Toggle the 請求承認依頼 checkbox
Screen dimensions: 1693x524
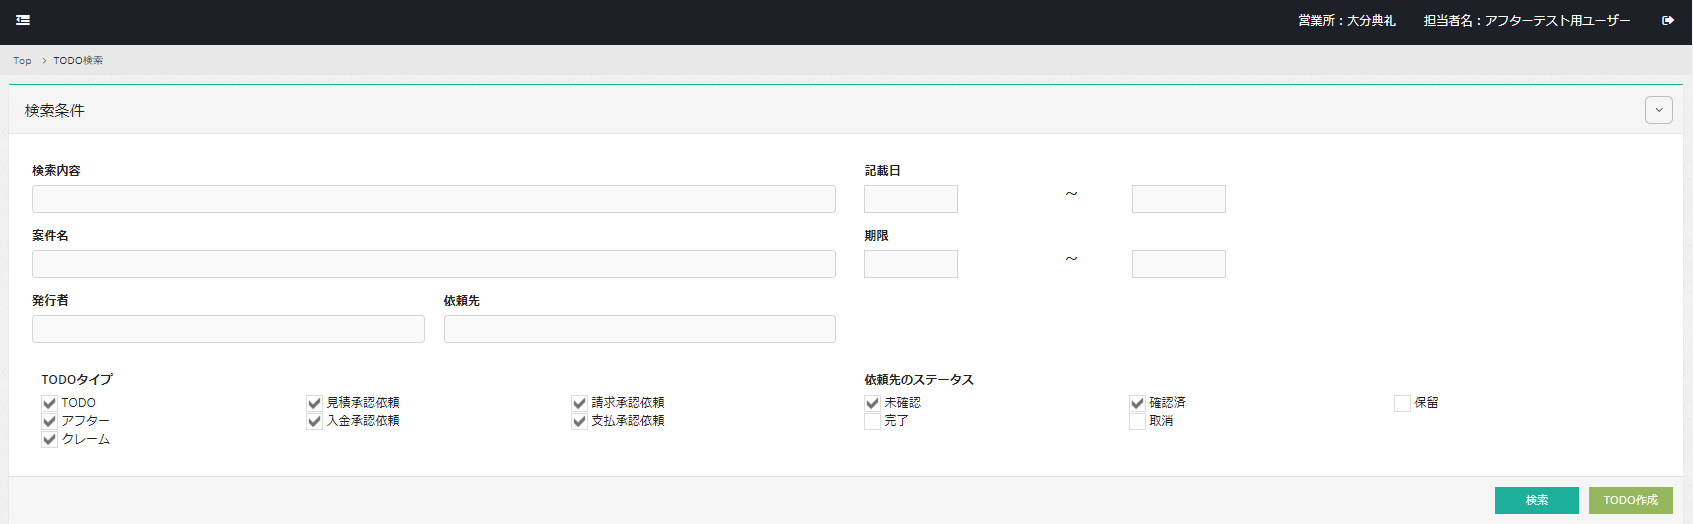tap(579, 403)
